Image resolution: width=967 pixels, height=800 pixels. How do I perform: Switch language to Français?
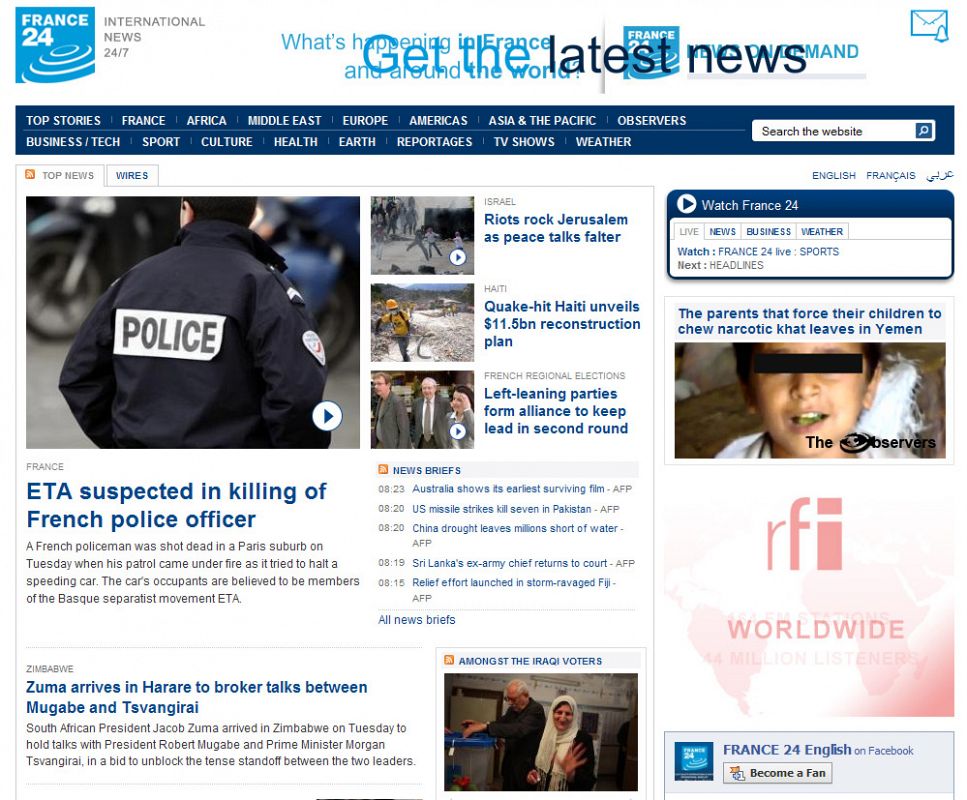click(x=890, y=176)
